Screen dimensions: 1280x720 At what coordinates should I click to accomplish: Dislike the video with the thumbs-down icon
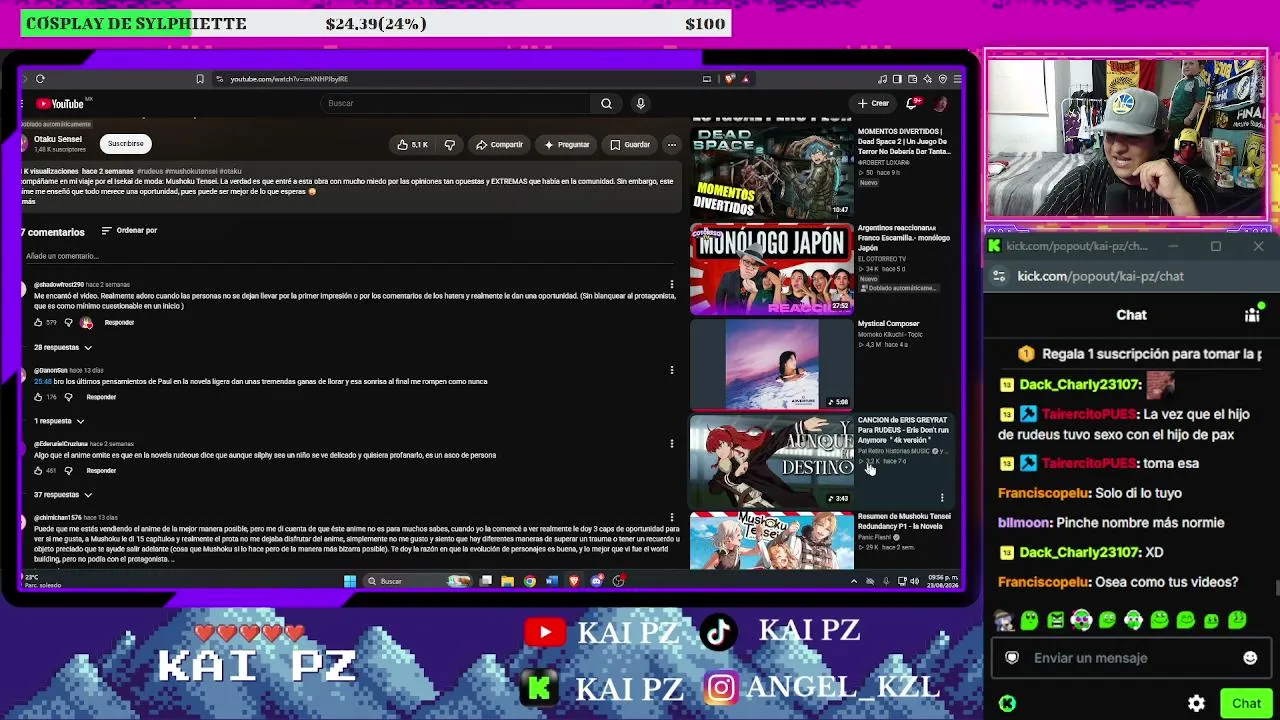click(x=450, y=145)
